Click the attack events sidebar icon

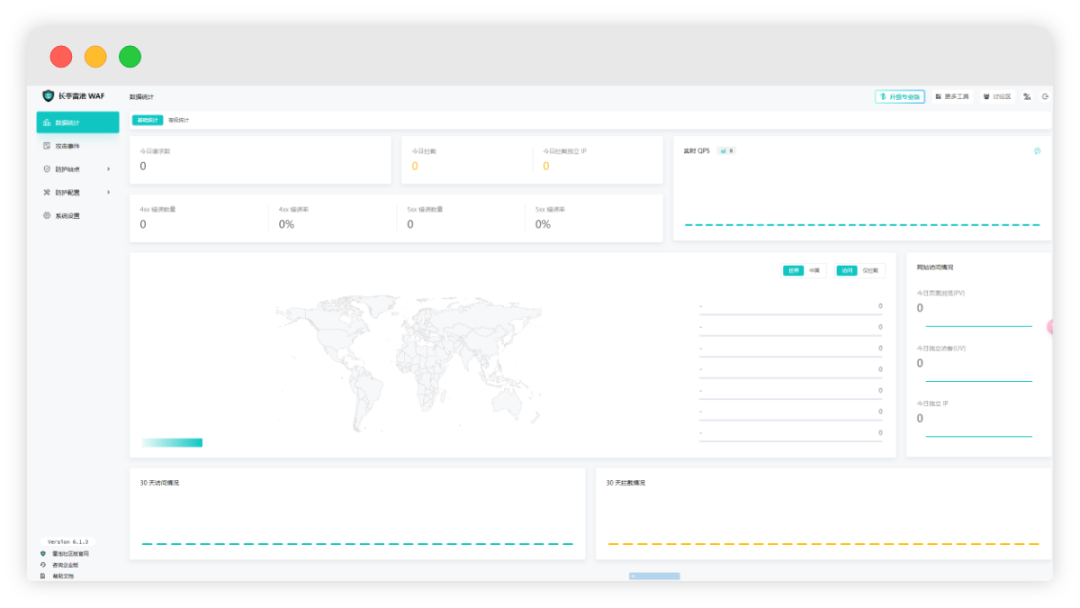click(x=47, y=146)
